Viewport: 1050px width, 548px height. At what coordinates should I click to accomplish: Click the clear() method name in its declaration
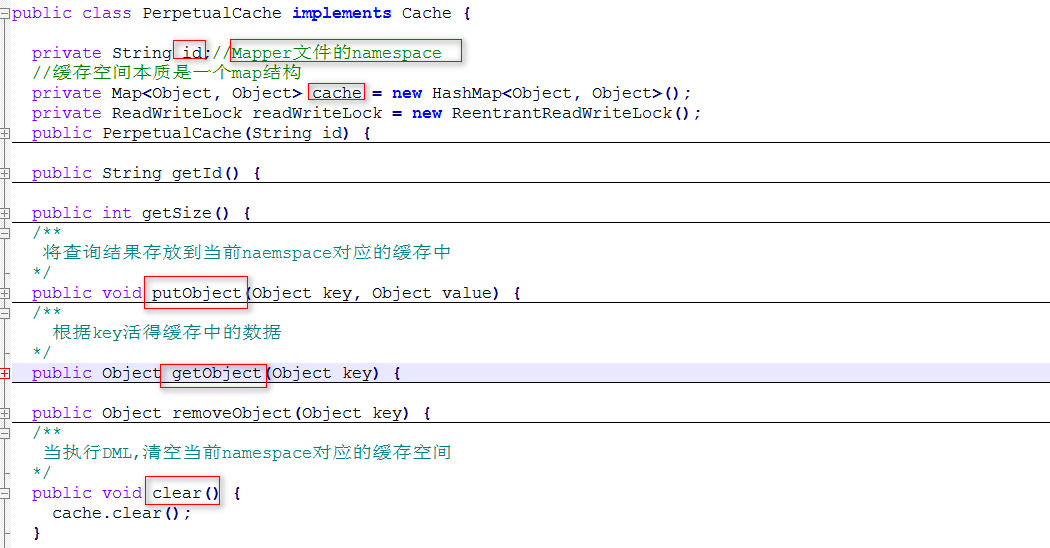[x=185, y=493]
